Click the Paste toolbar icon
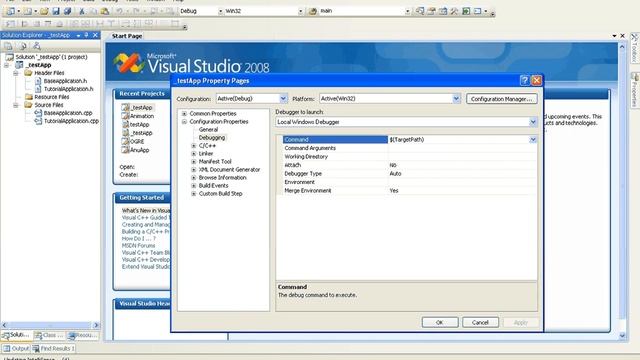Viewport: 640px width, 360px height. coord(105,11)
